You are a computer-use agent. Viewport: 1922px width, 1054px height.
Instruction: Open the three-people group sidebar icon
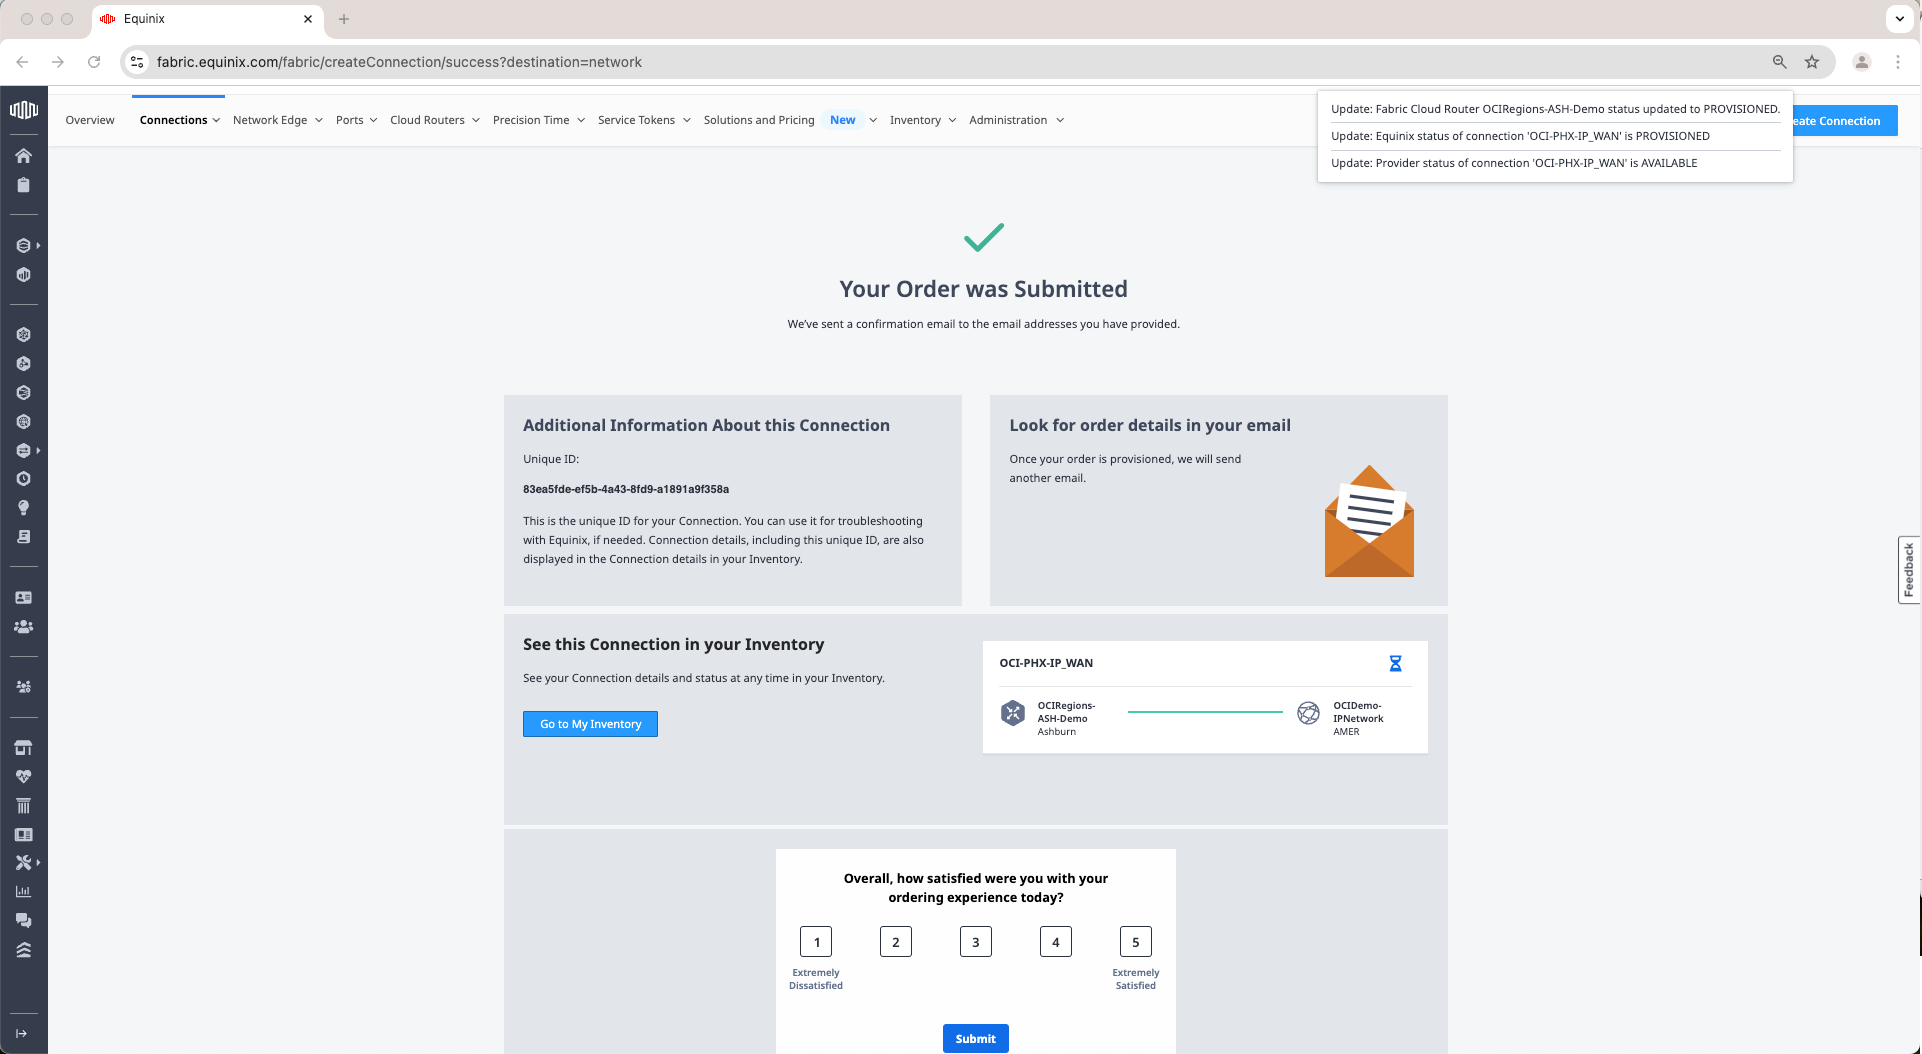[x=24, y=627]
